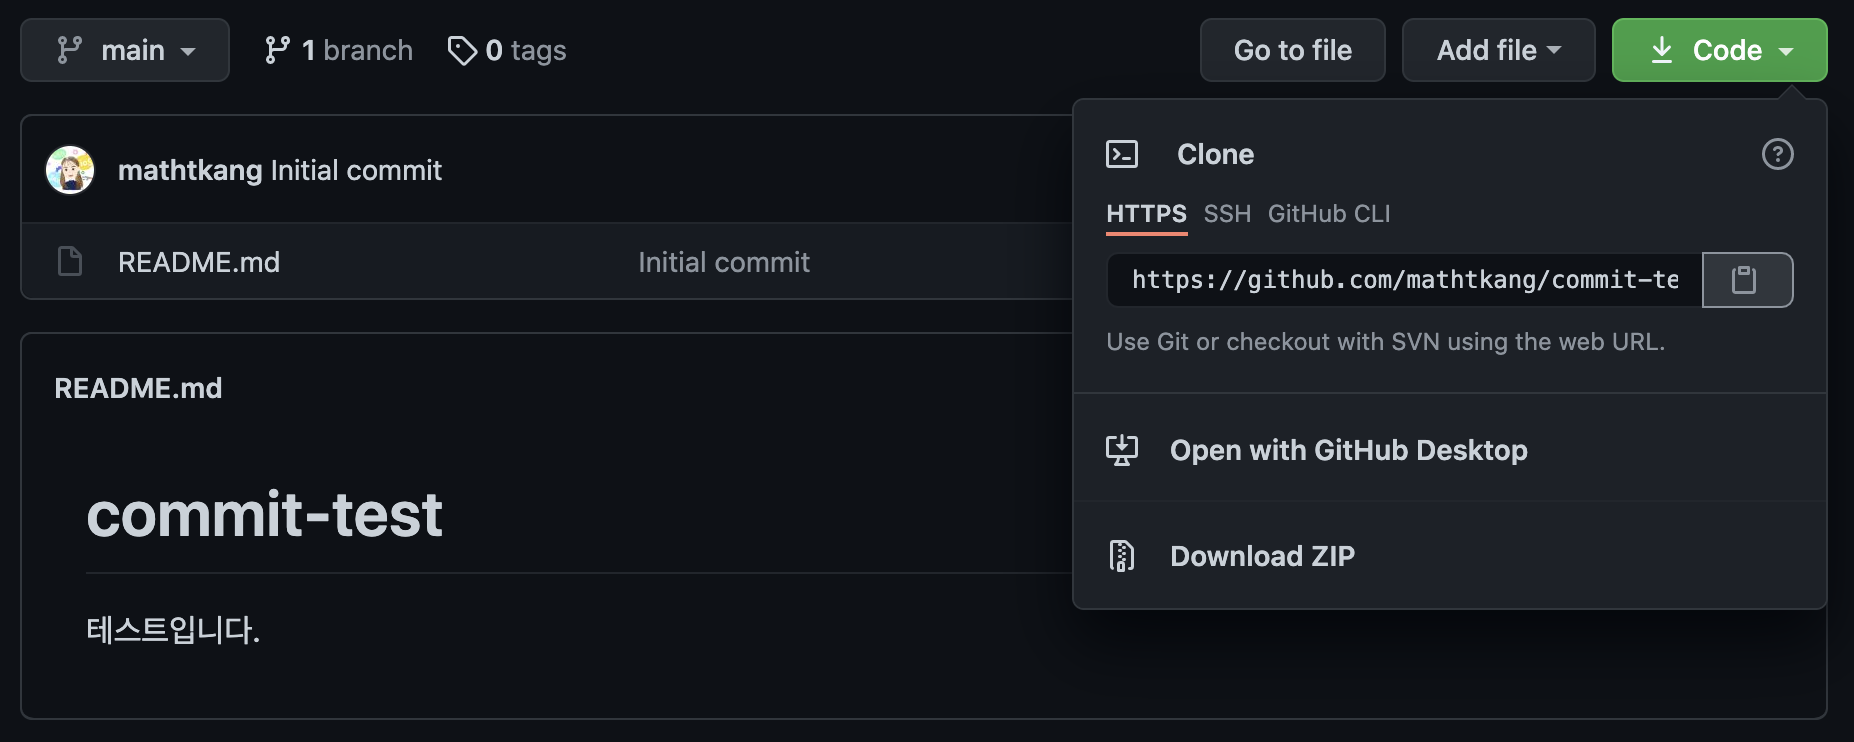Image resolution: width=1854 pixels, height=742 pixels.
Task: Open mathtkang's profile avatar
Action: coord(70,170)
